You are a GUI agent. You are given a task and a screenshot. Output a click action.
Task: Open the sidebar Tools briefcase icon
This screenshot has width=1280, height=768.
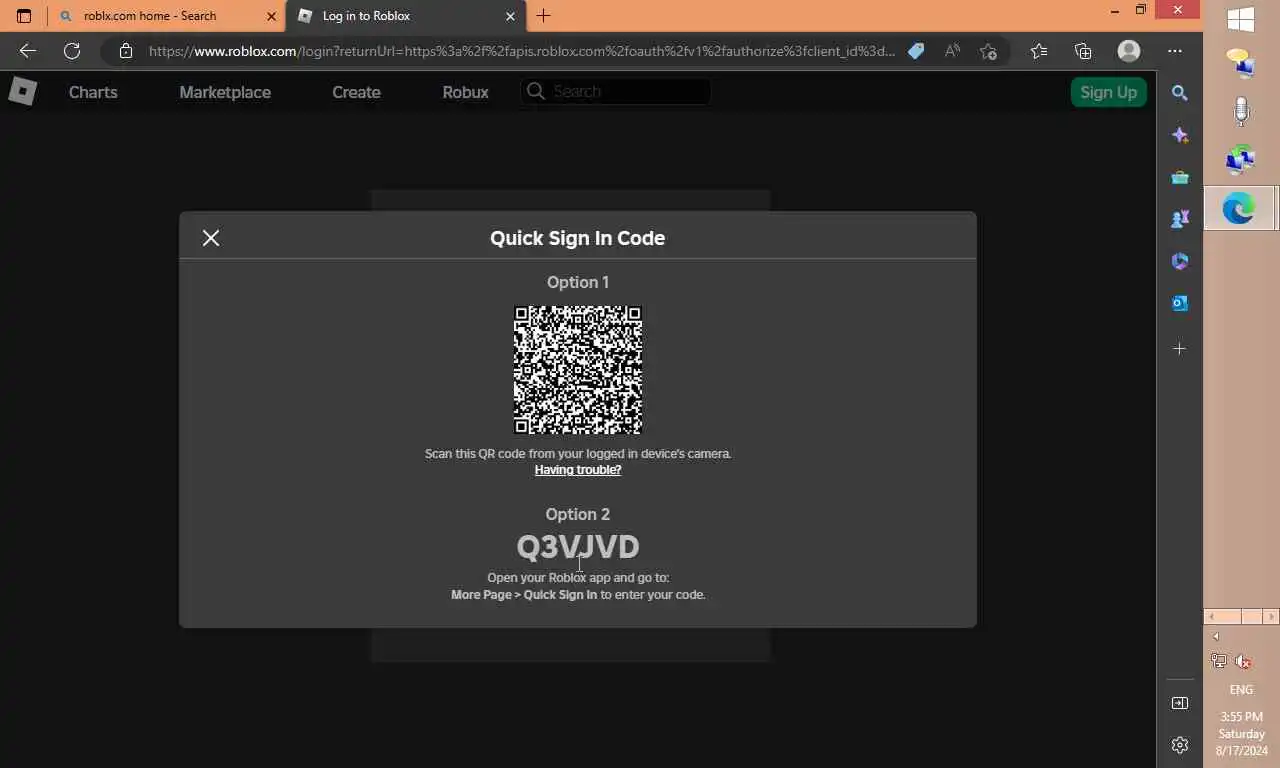pos(1180,177)
